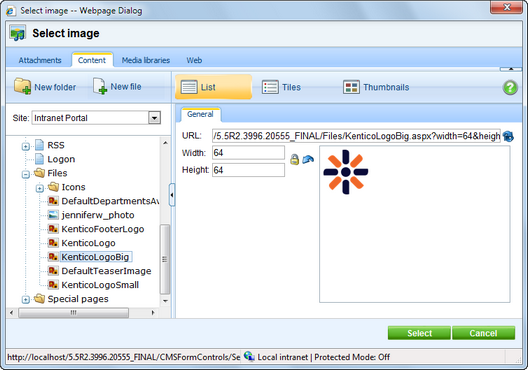Click the KenticoFooterLogo file icon
The width and height of the screenshot is (528, 370).
(53, 229)
